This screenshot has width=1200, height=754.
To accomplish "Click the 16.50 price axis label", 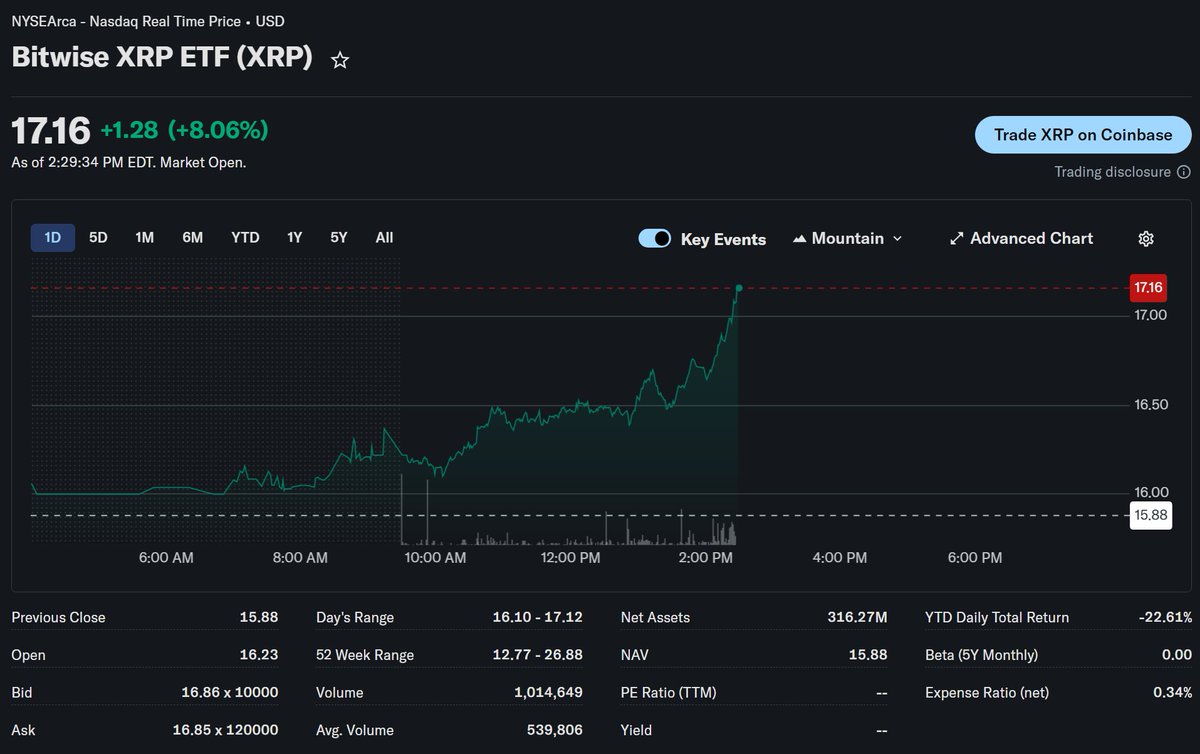I will pos(1150,405).
